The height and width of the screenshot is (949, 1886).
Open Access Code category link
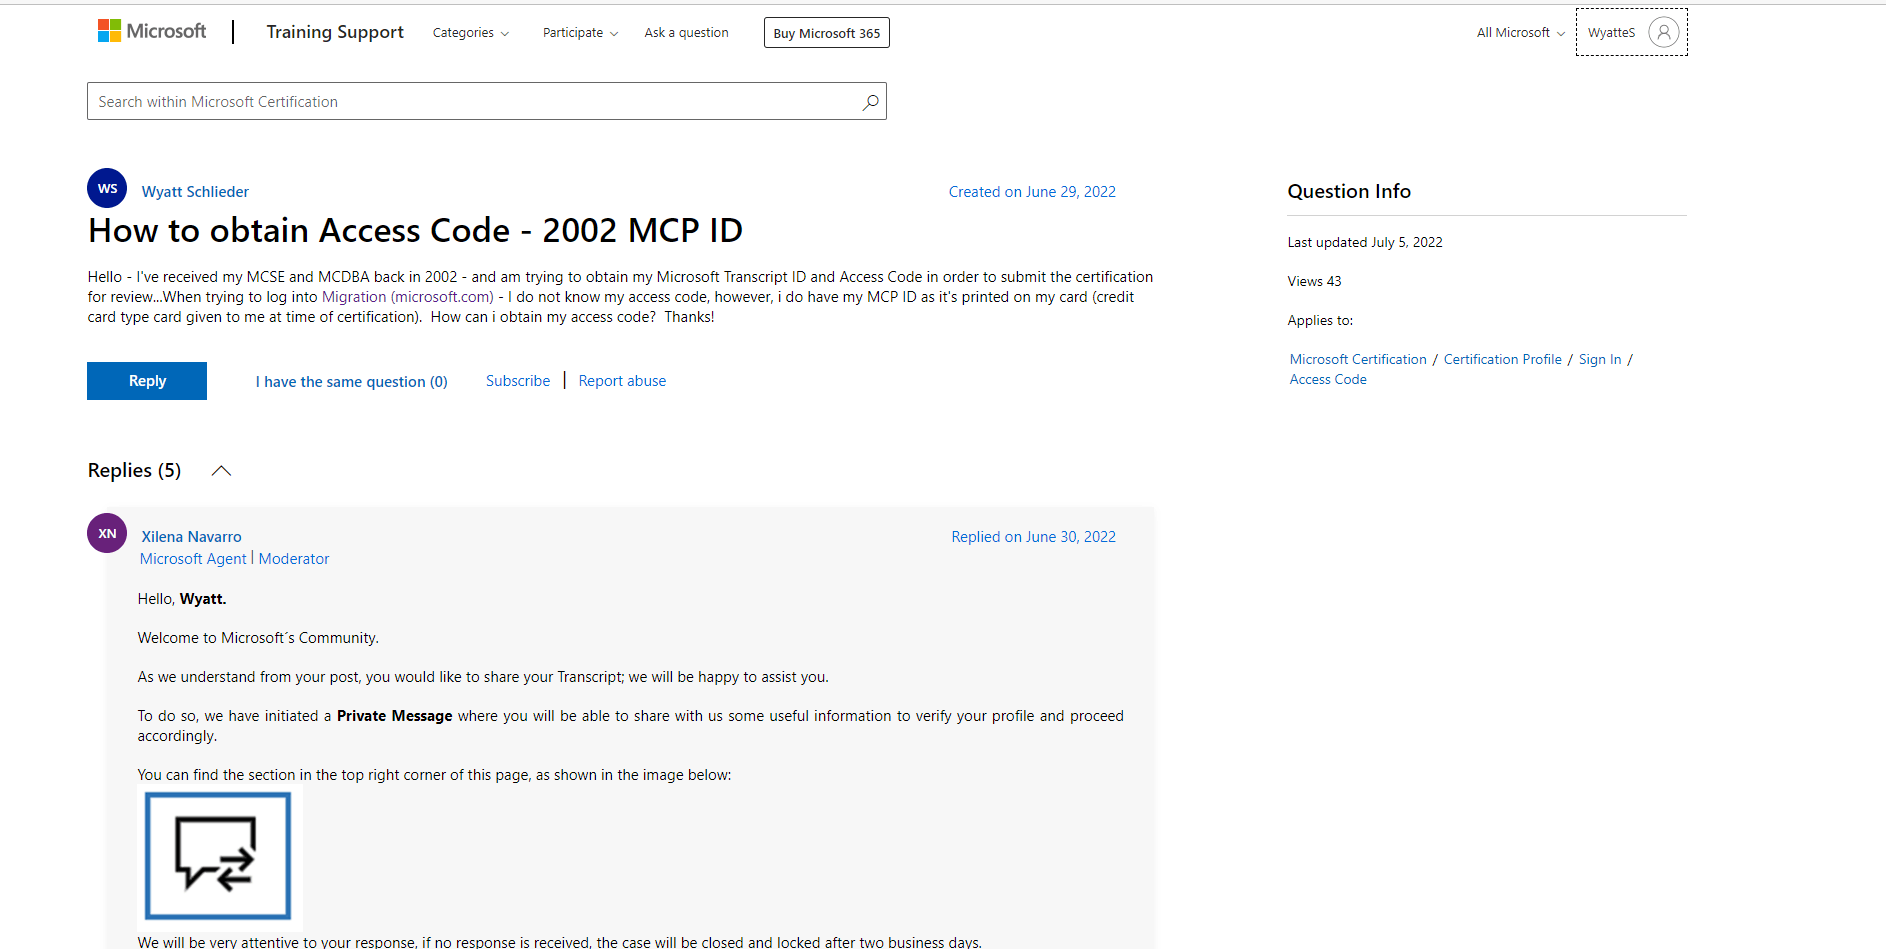pos(1328,379)
